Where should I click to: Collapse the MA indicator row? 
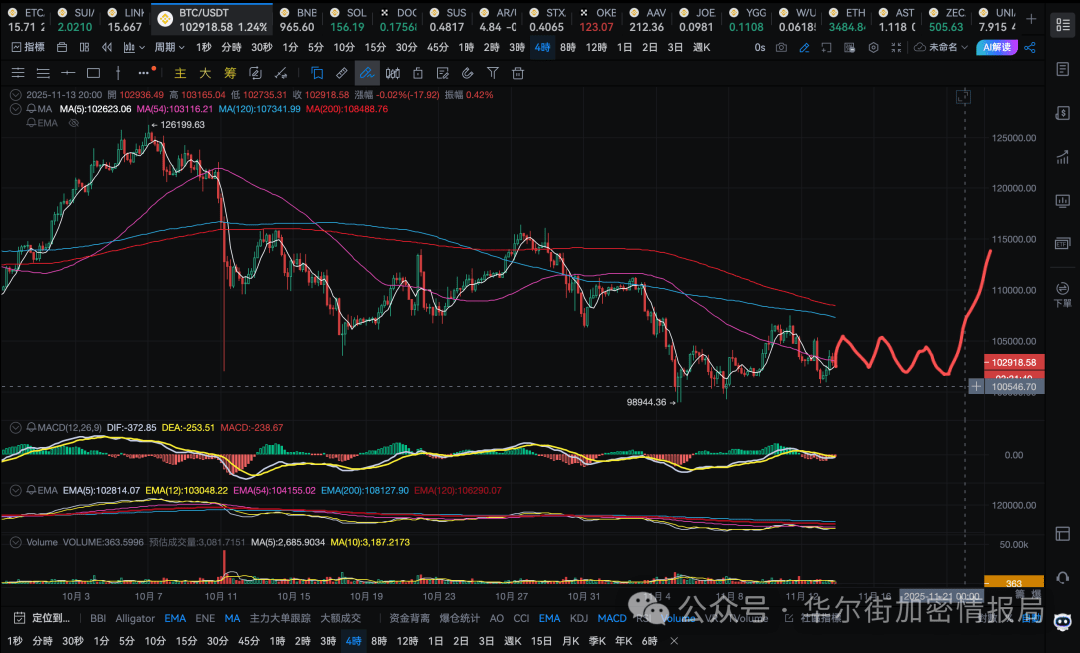[x=15, y=109]
